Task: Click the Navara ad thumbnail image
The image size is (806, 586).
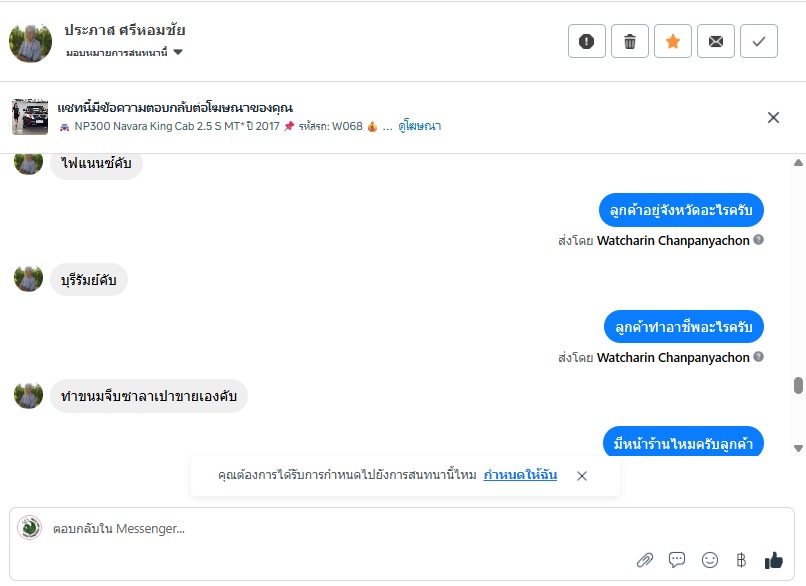Action: (30, 117)
